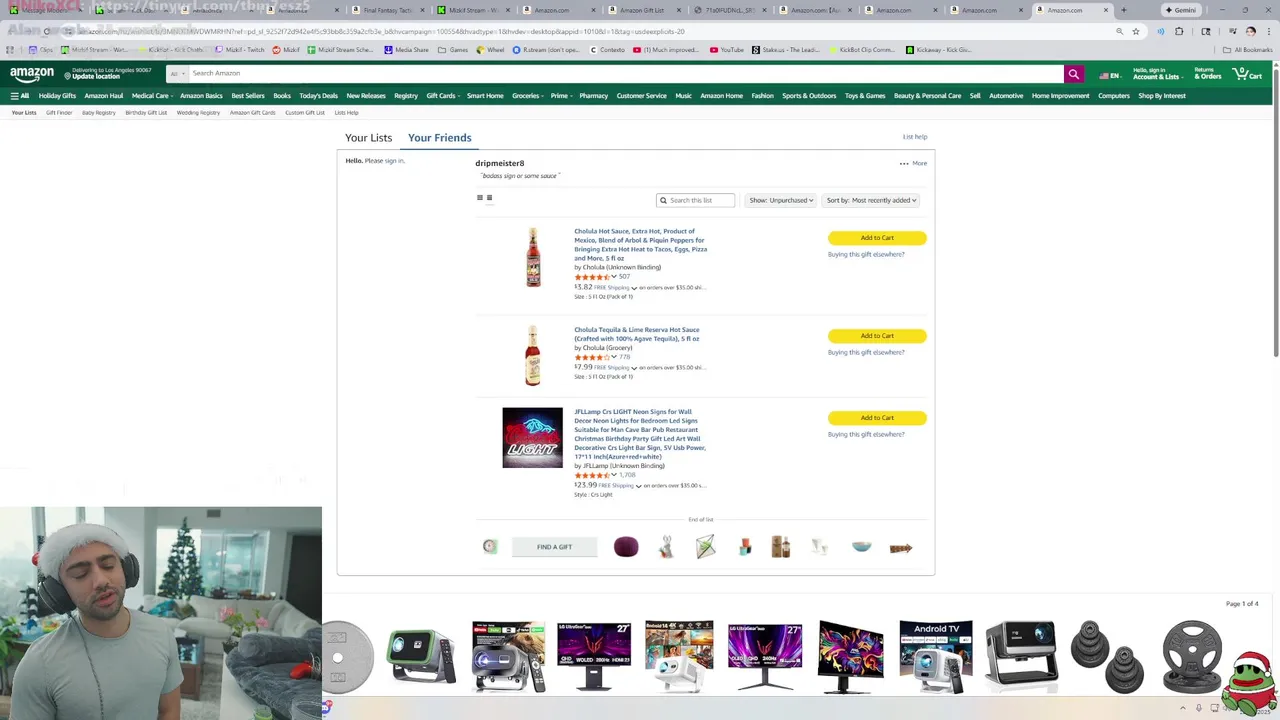Click Buying this gift elsewhere for neon sign
The image size is (1280, 720).
coord(866,434)
